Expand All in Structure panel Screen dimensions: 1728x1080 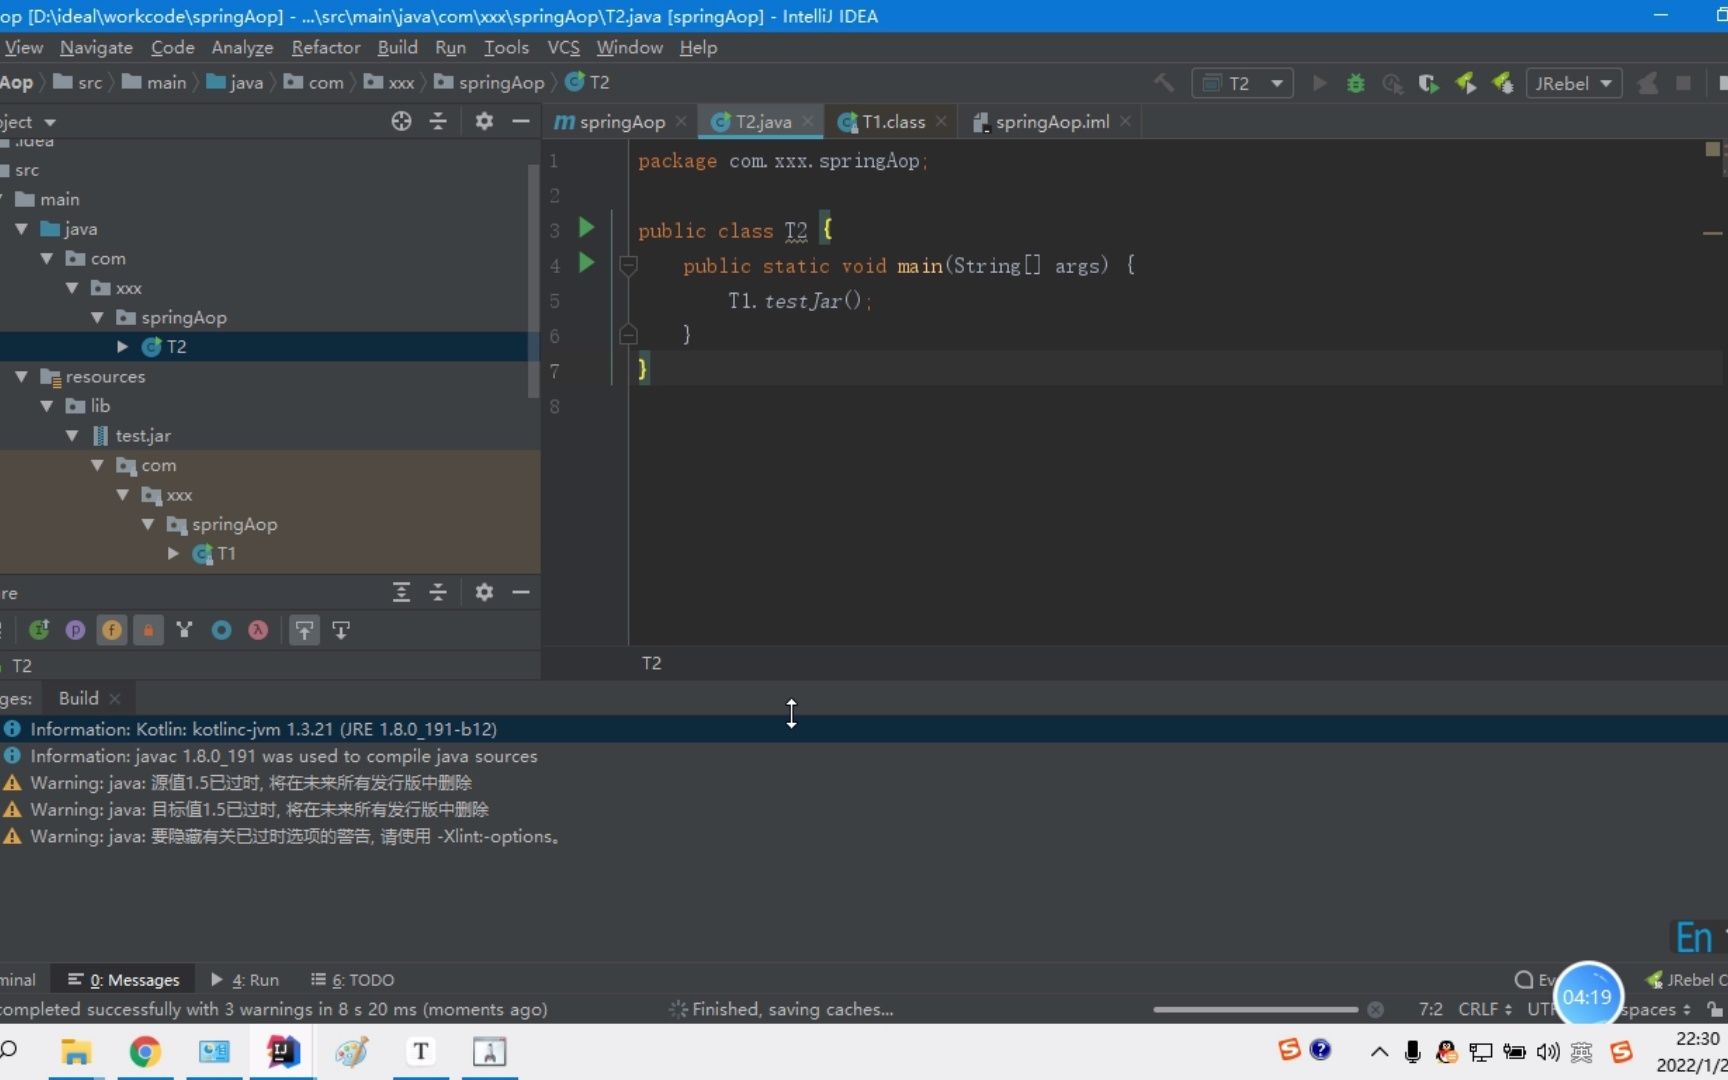coord(401,592)
